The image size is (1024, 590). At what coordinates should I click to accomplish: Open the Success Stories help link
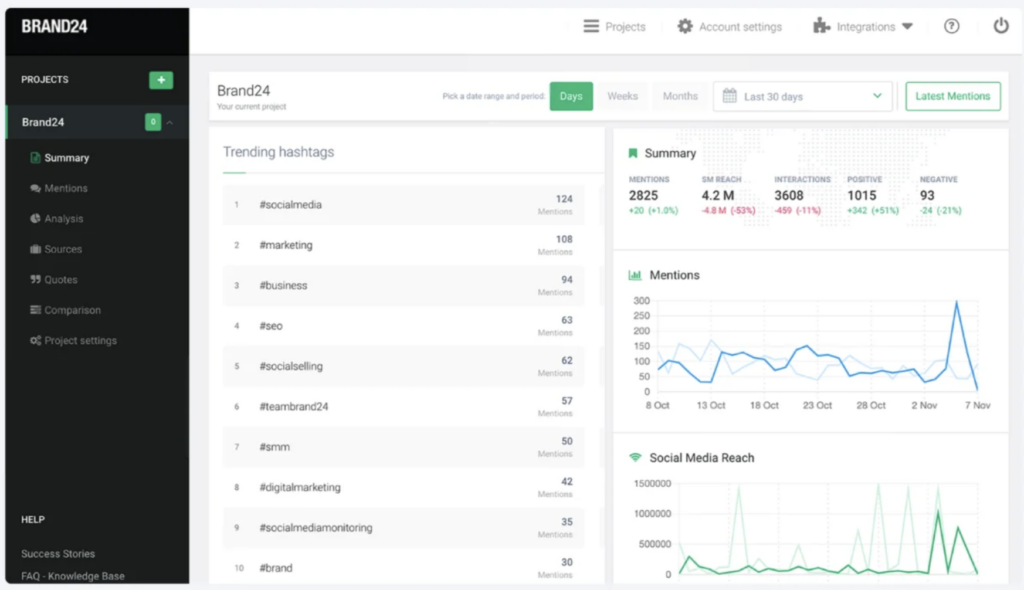click(58, 553)
